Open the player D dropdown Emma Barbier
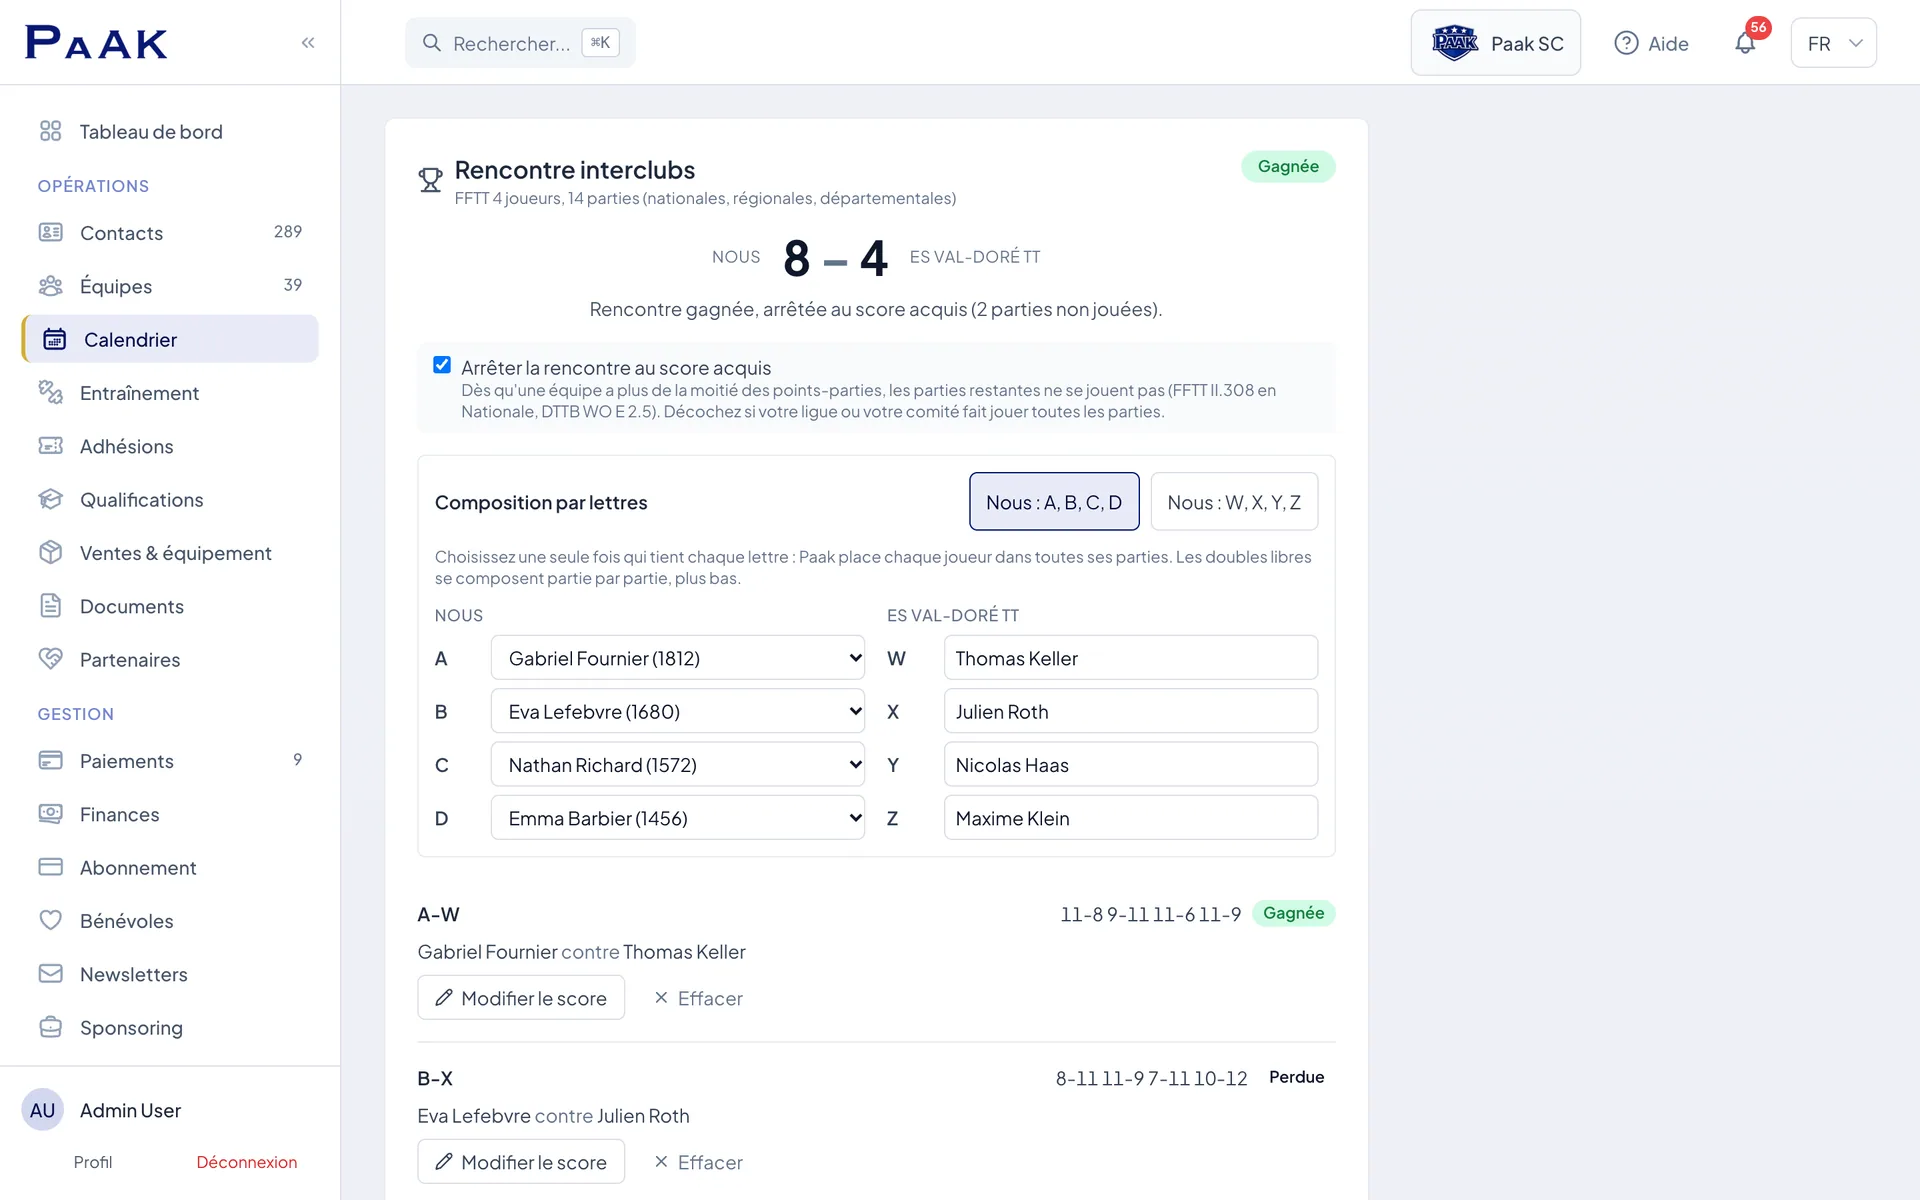Viewport: 1920px width, 1200px height. [x=678, y=818]
